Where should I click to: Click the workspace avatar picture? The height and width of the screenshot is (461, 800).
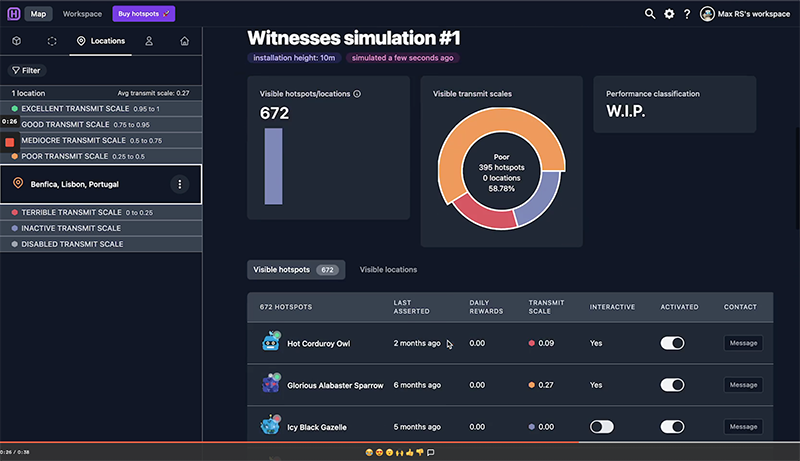(707, 14)
